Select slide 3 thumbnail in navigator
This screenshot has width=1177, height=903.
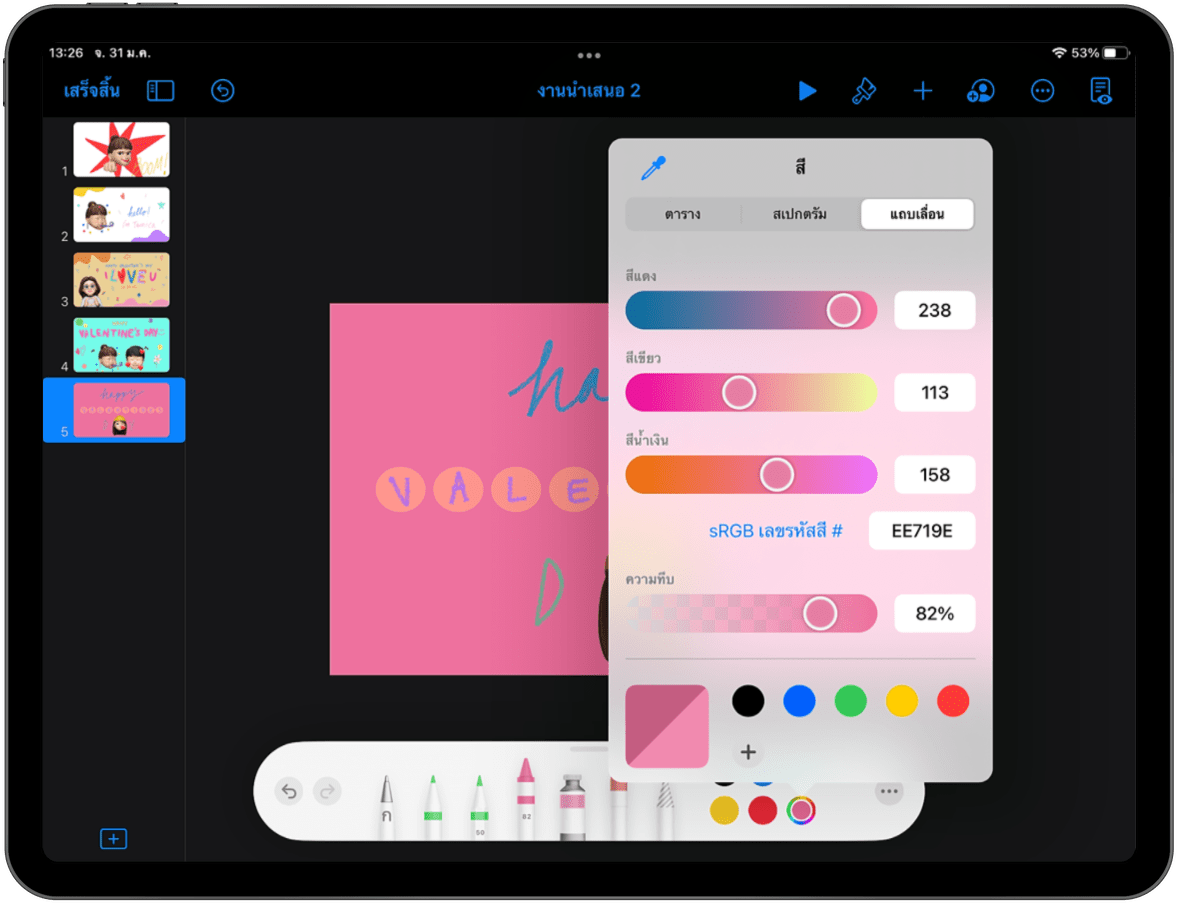coord(121,280)
